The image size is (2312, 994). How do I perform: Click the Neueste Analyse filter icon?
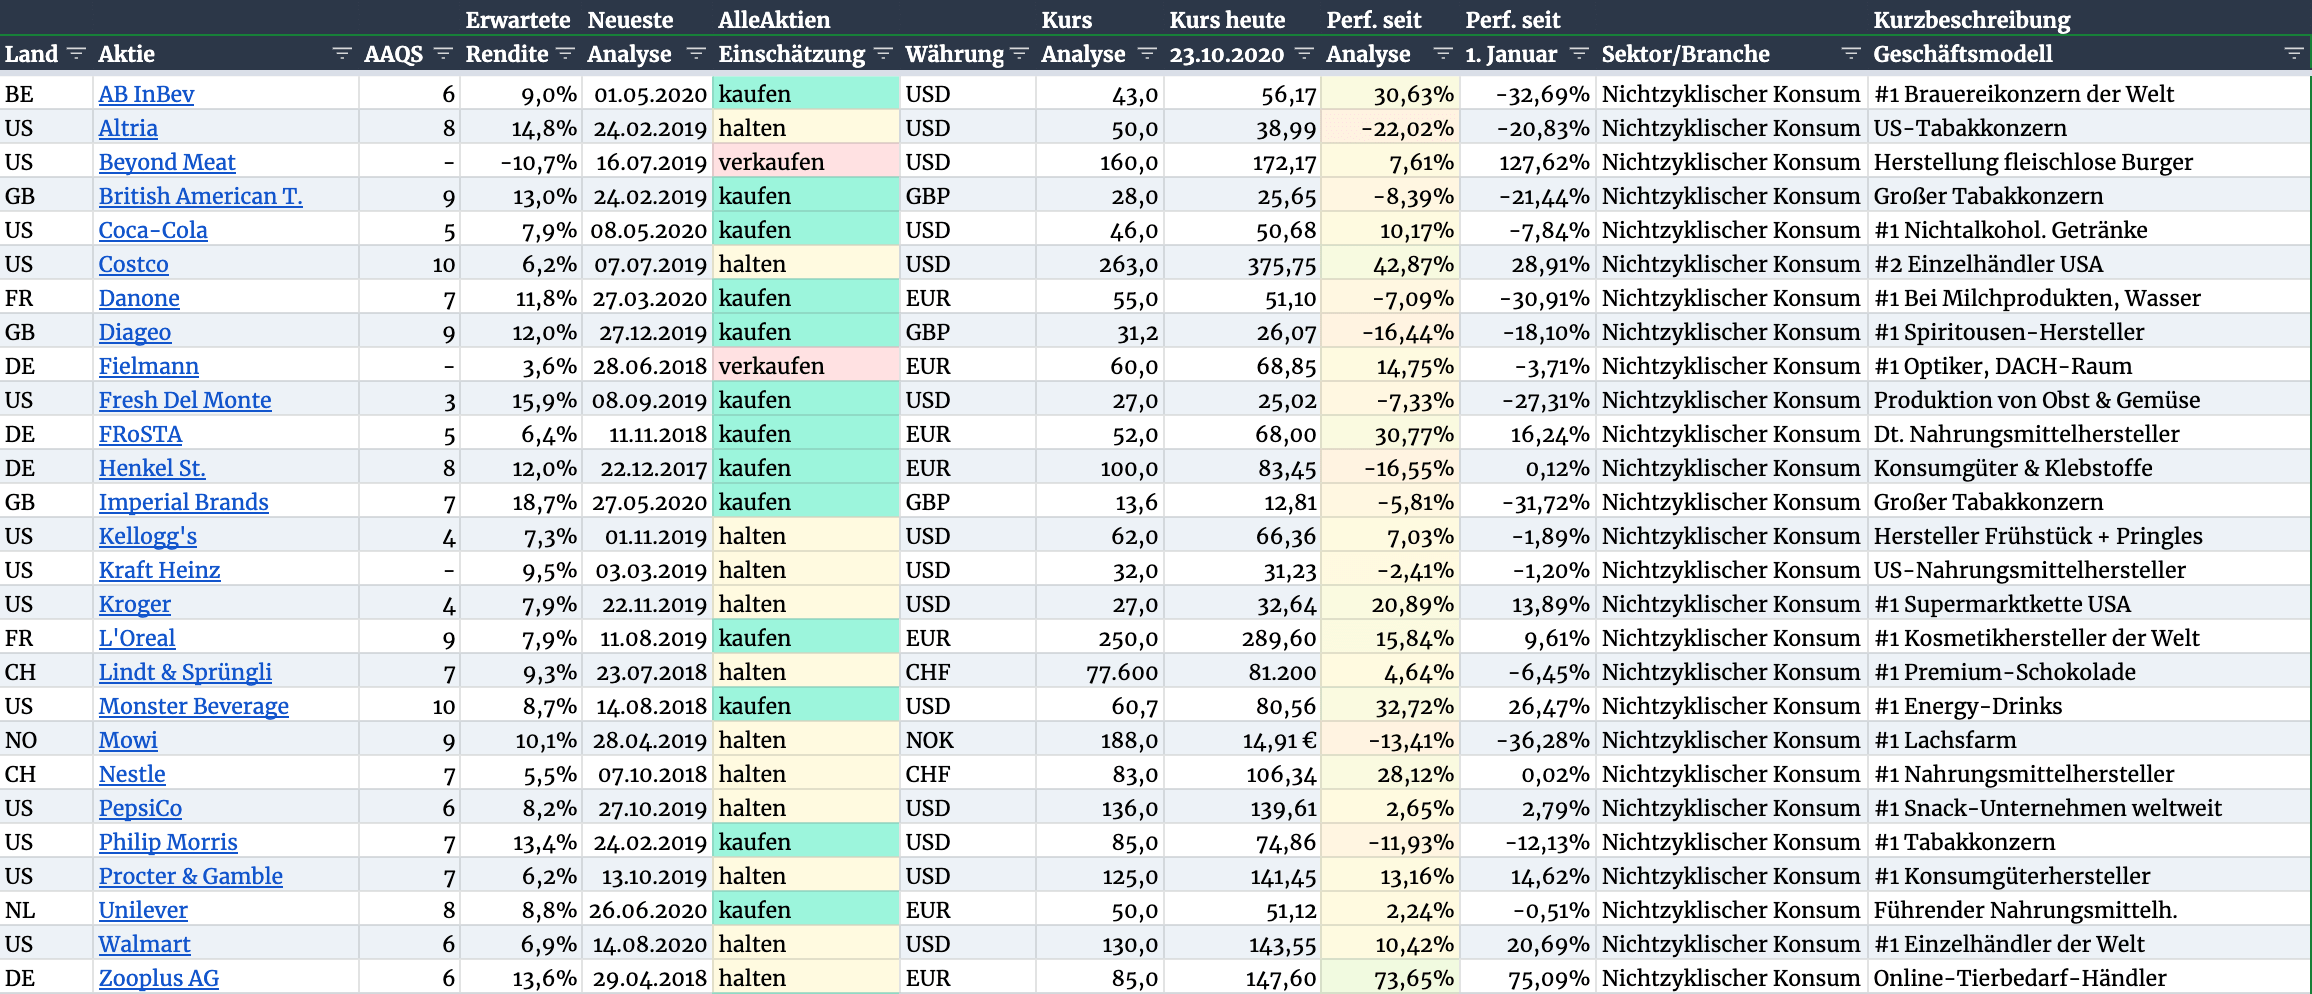point(697,53)
